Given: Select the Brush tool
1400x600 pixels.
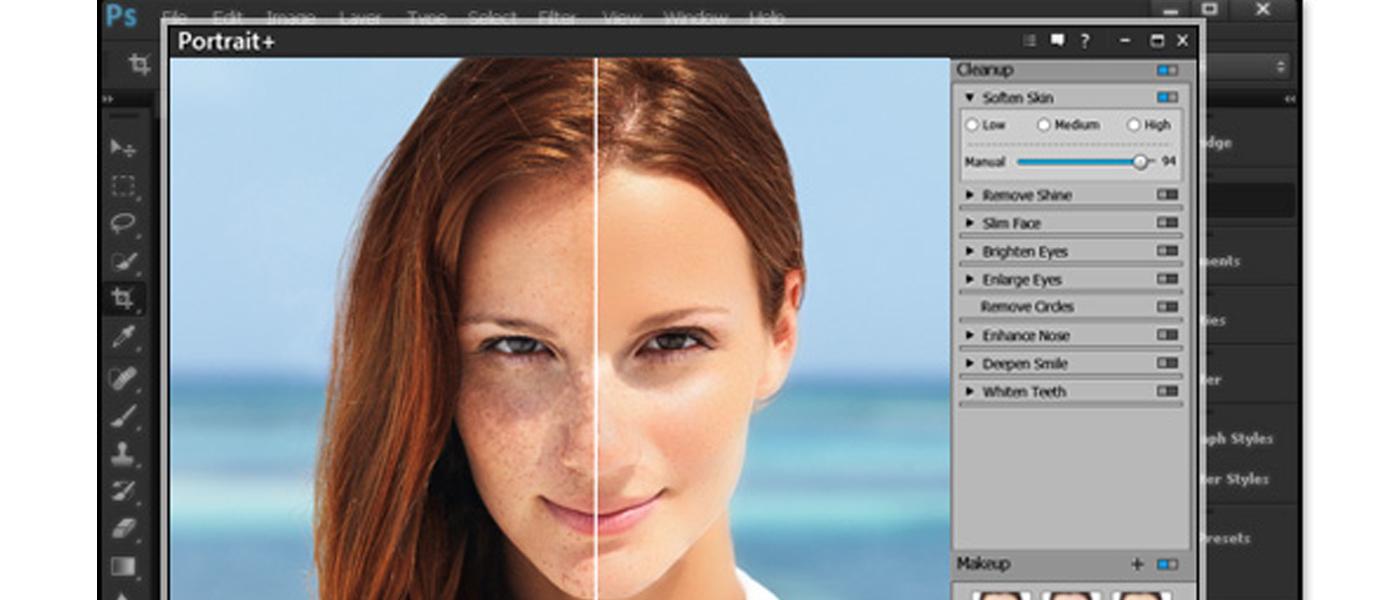Looking at the screenshot, I should click(x=124, y=416).
